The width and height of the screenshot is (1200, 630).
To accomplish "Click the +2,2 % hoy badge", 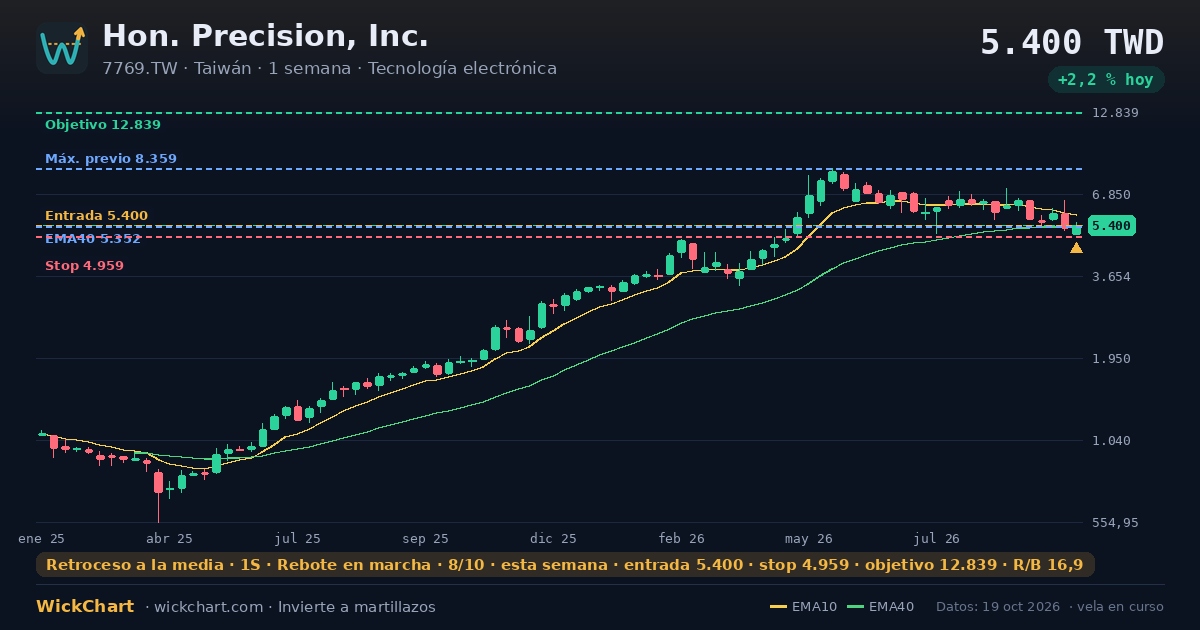I will click(x=1106, y=80).
